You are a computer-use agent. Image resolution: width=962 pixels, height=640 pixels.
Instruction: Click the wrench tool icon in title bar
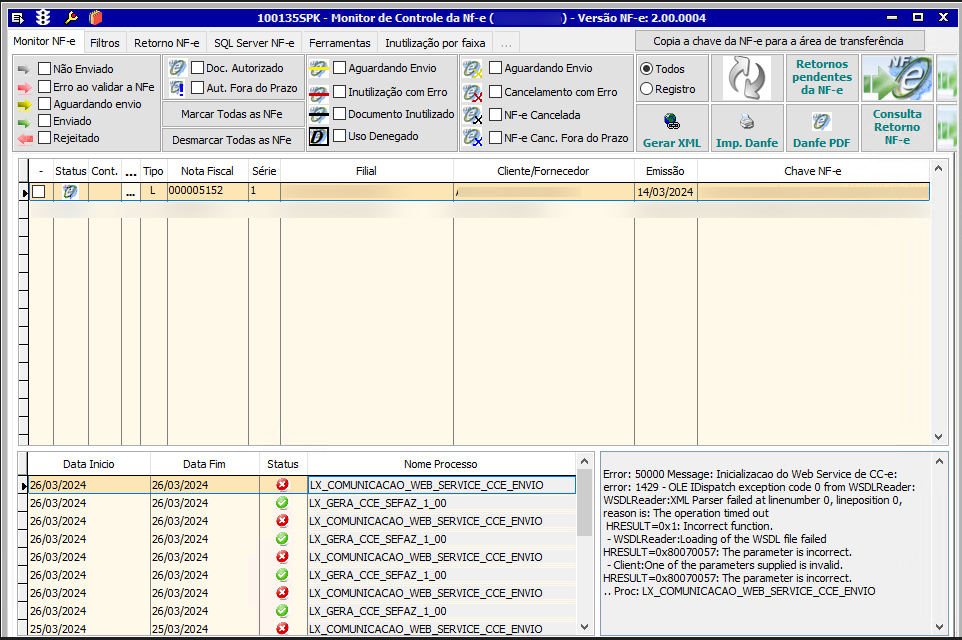coord(70,17)
